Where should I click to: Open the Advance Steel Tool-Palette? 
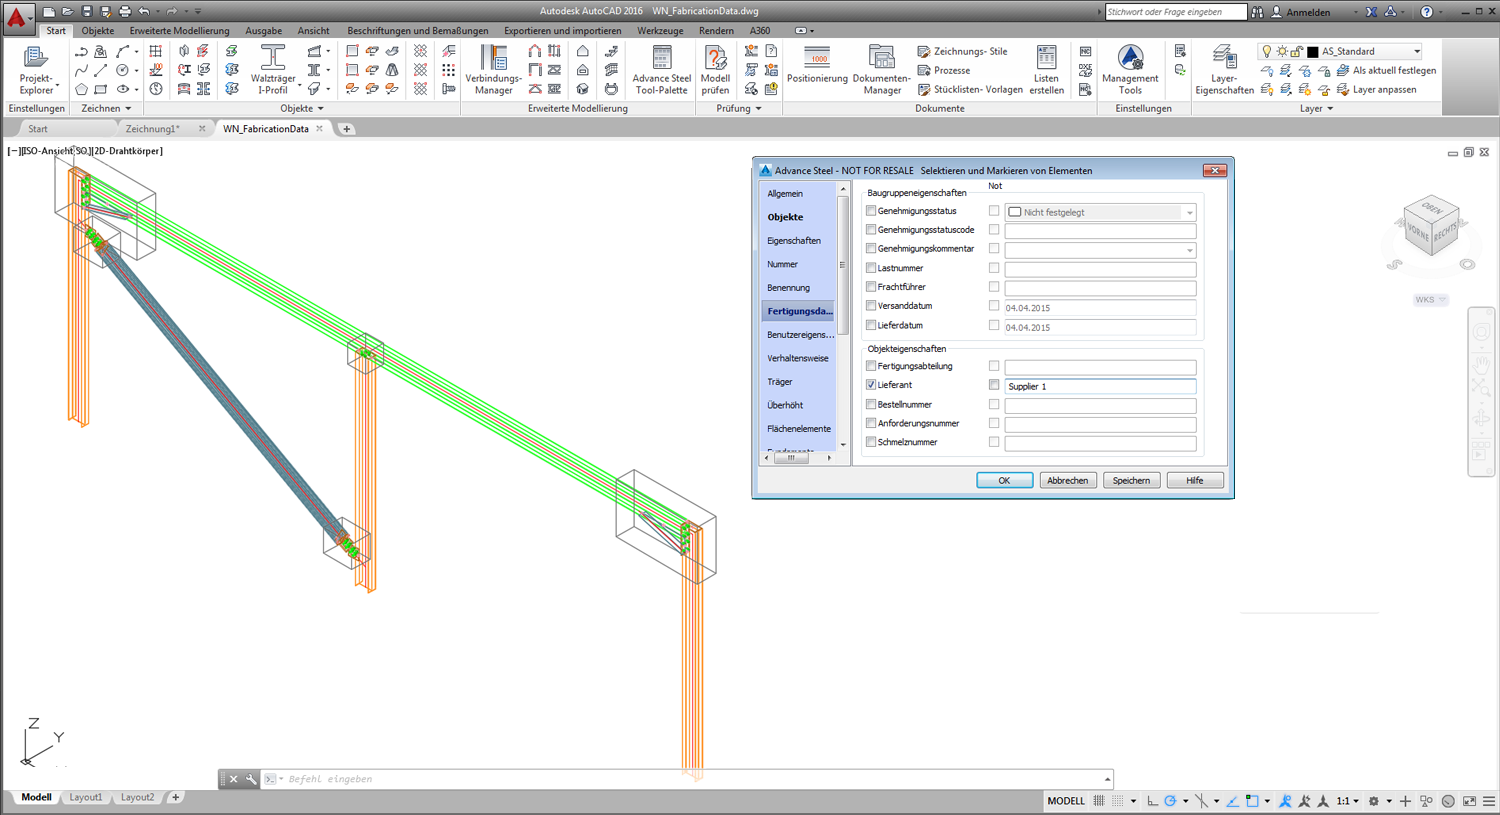tap(661, 70)
